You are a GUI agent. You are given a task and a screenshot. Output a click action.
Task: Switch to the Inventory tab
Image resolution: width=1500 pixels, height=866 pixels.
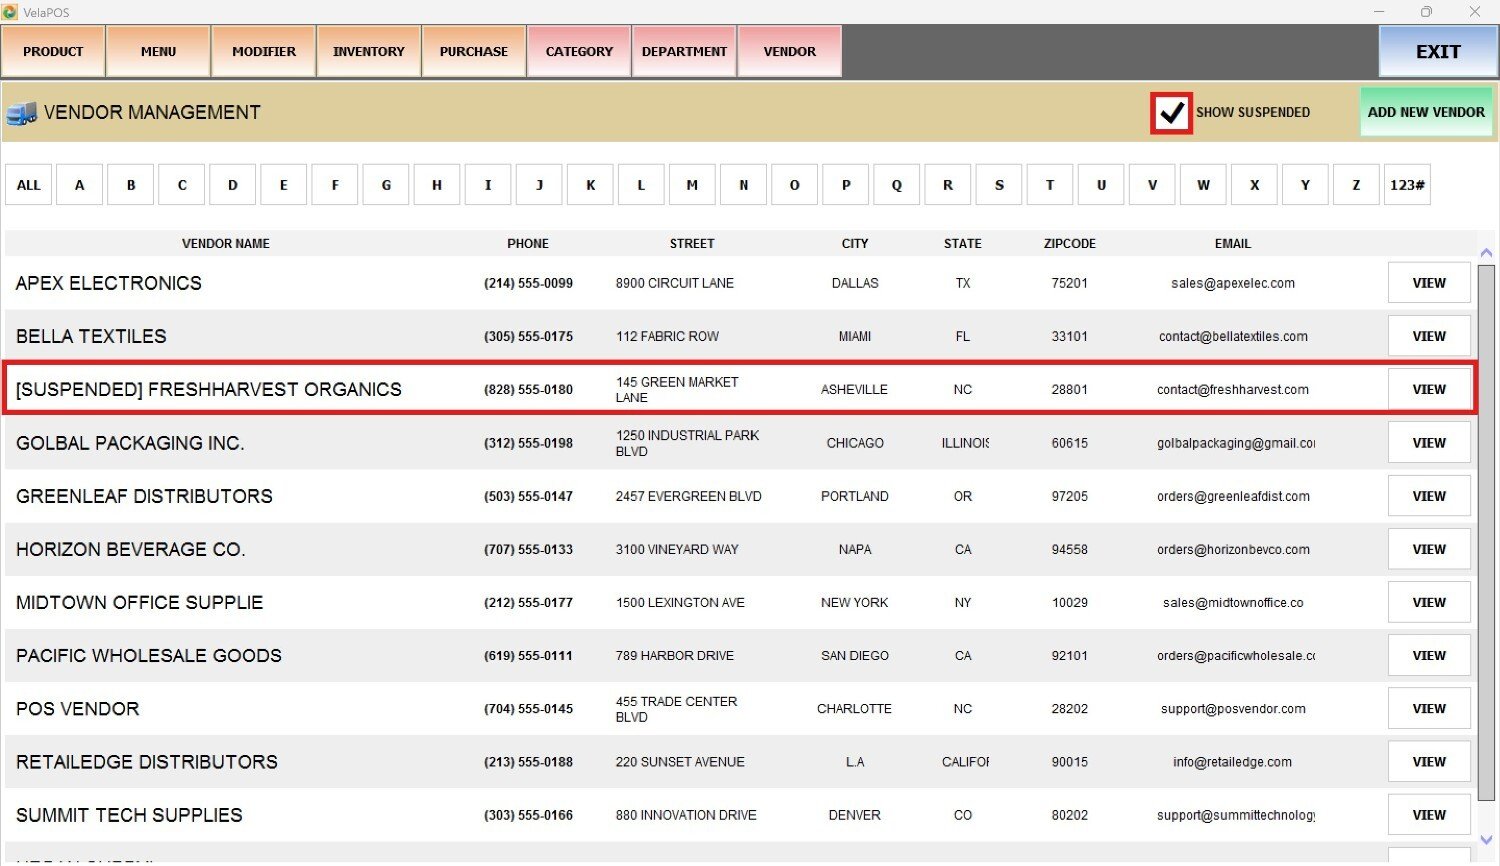click(369, 52)
